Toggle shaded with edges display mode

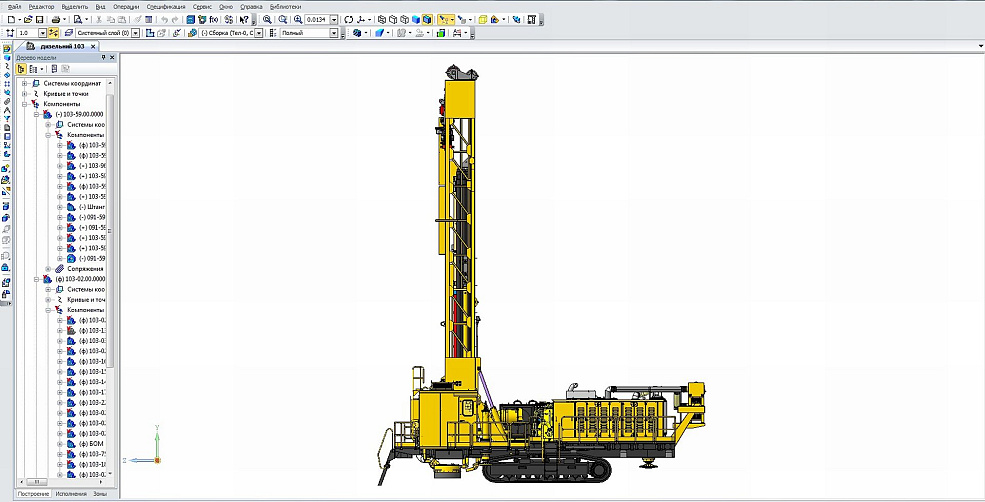[x=427, y=19]
